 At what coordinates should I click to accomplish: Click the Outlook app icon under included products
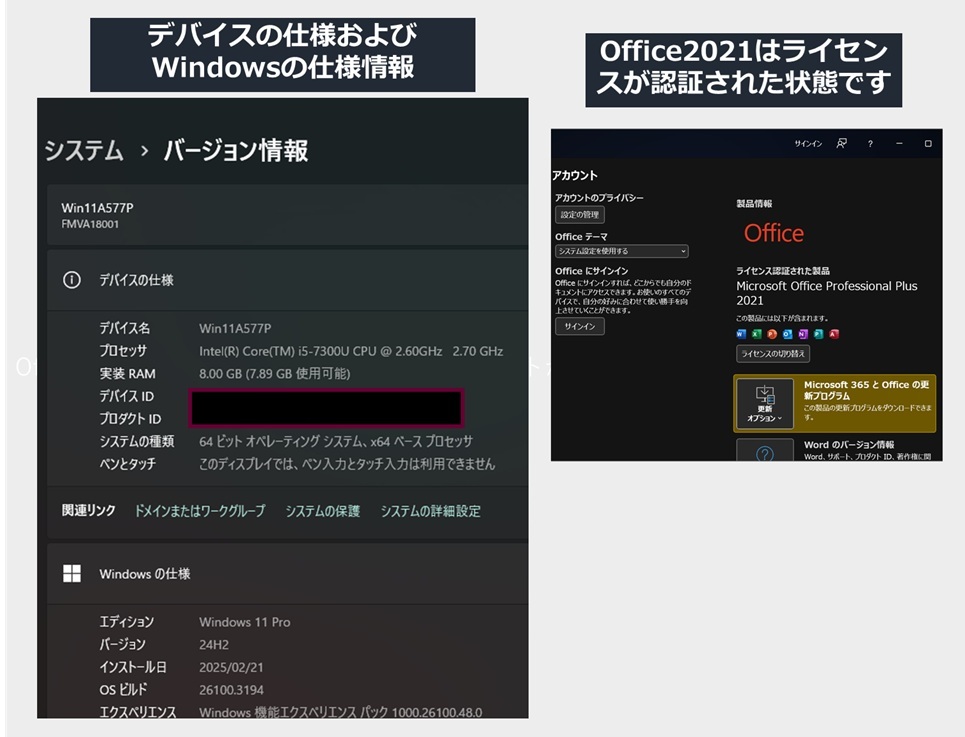coord(787,334)
